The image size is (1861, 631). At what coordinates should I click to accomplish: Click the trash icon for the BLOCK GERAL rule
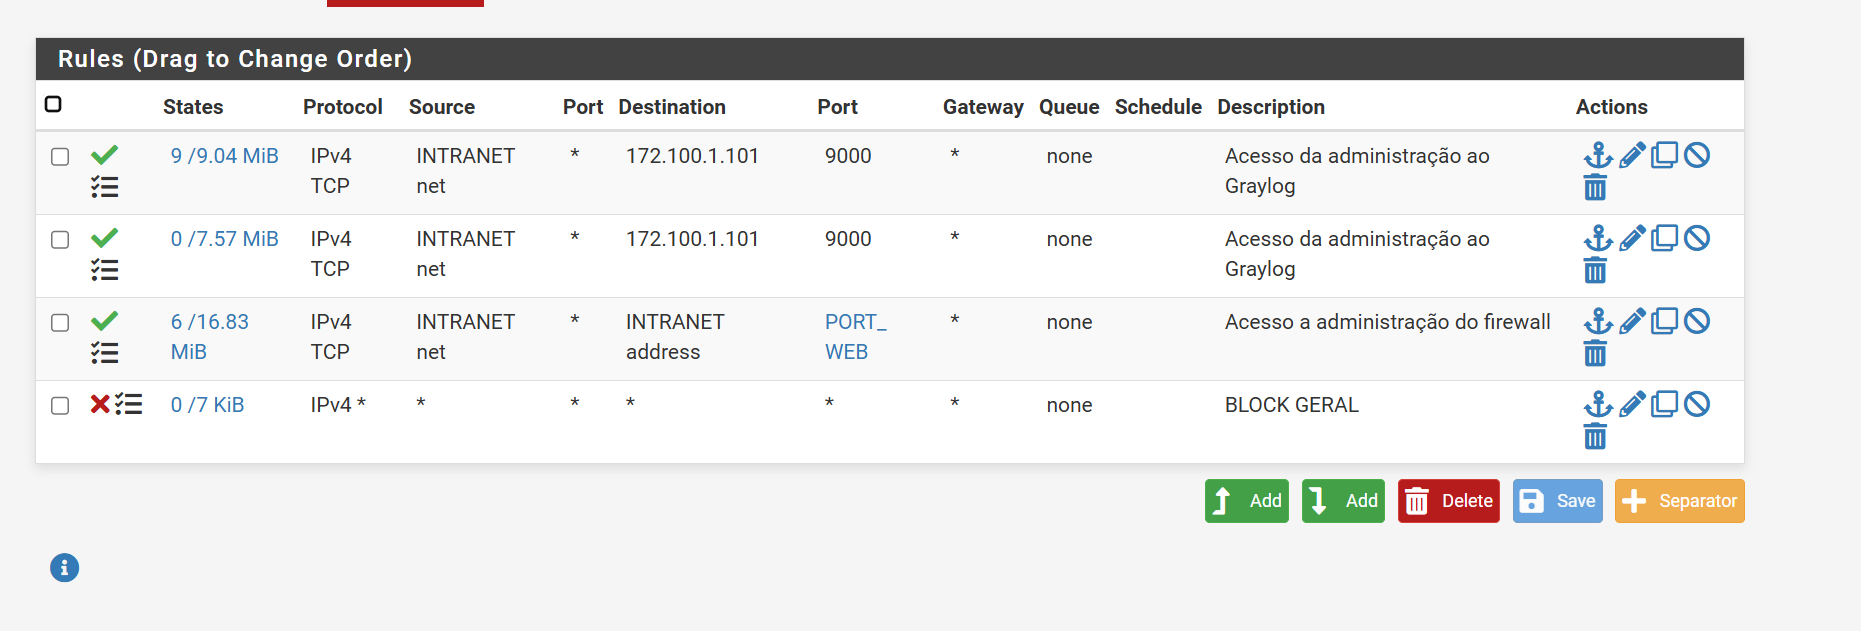tap(1595, 436)
